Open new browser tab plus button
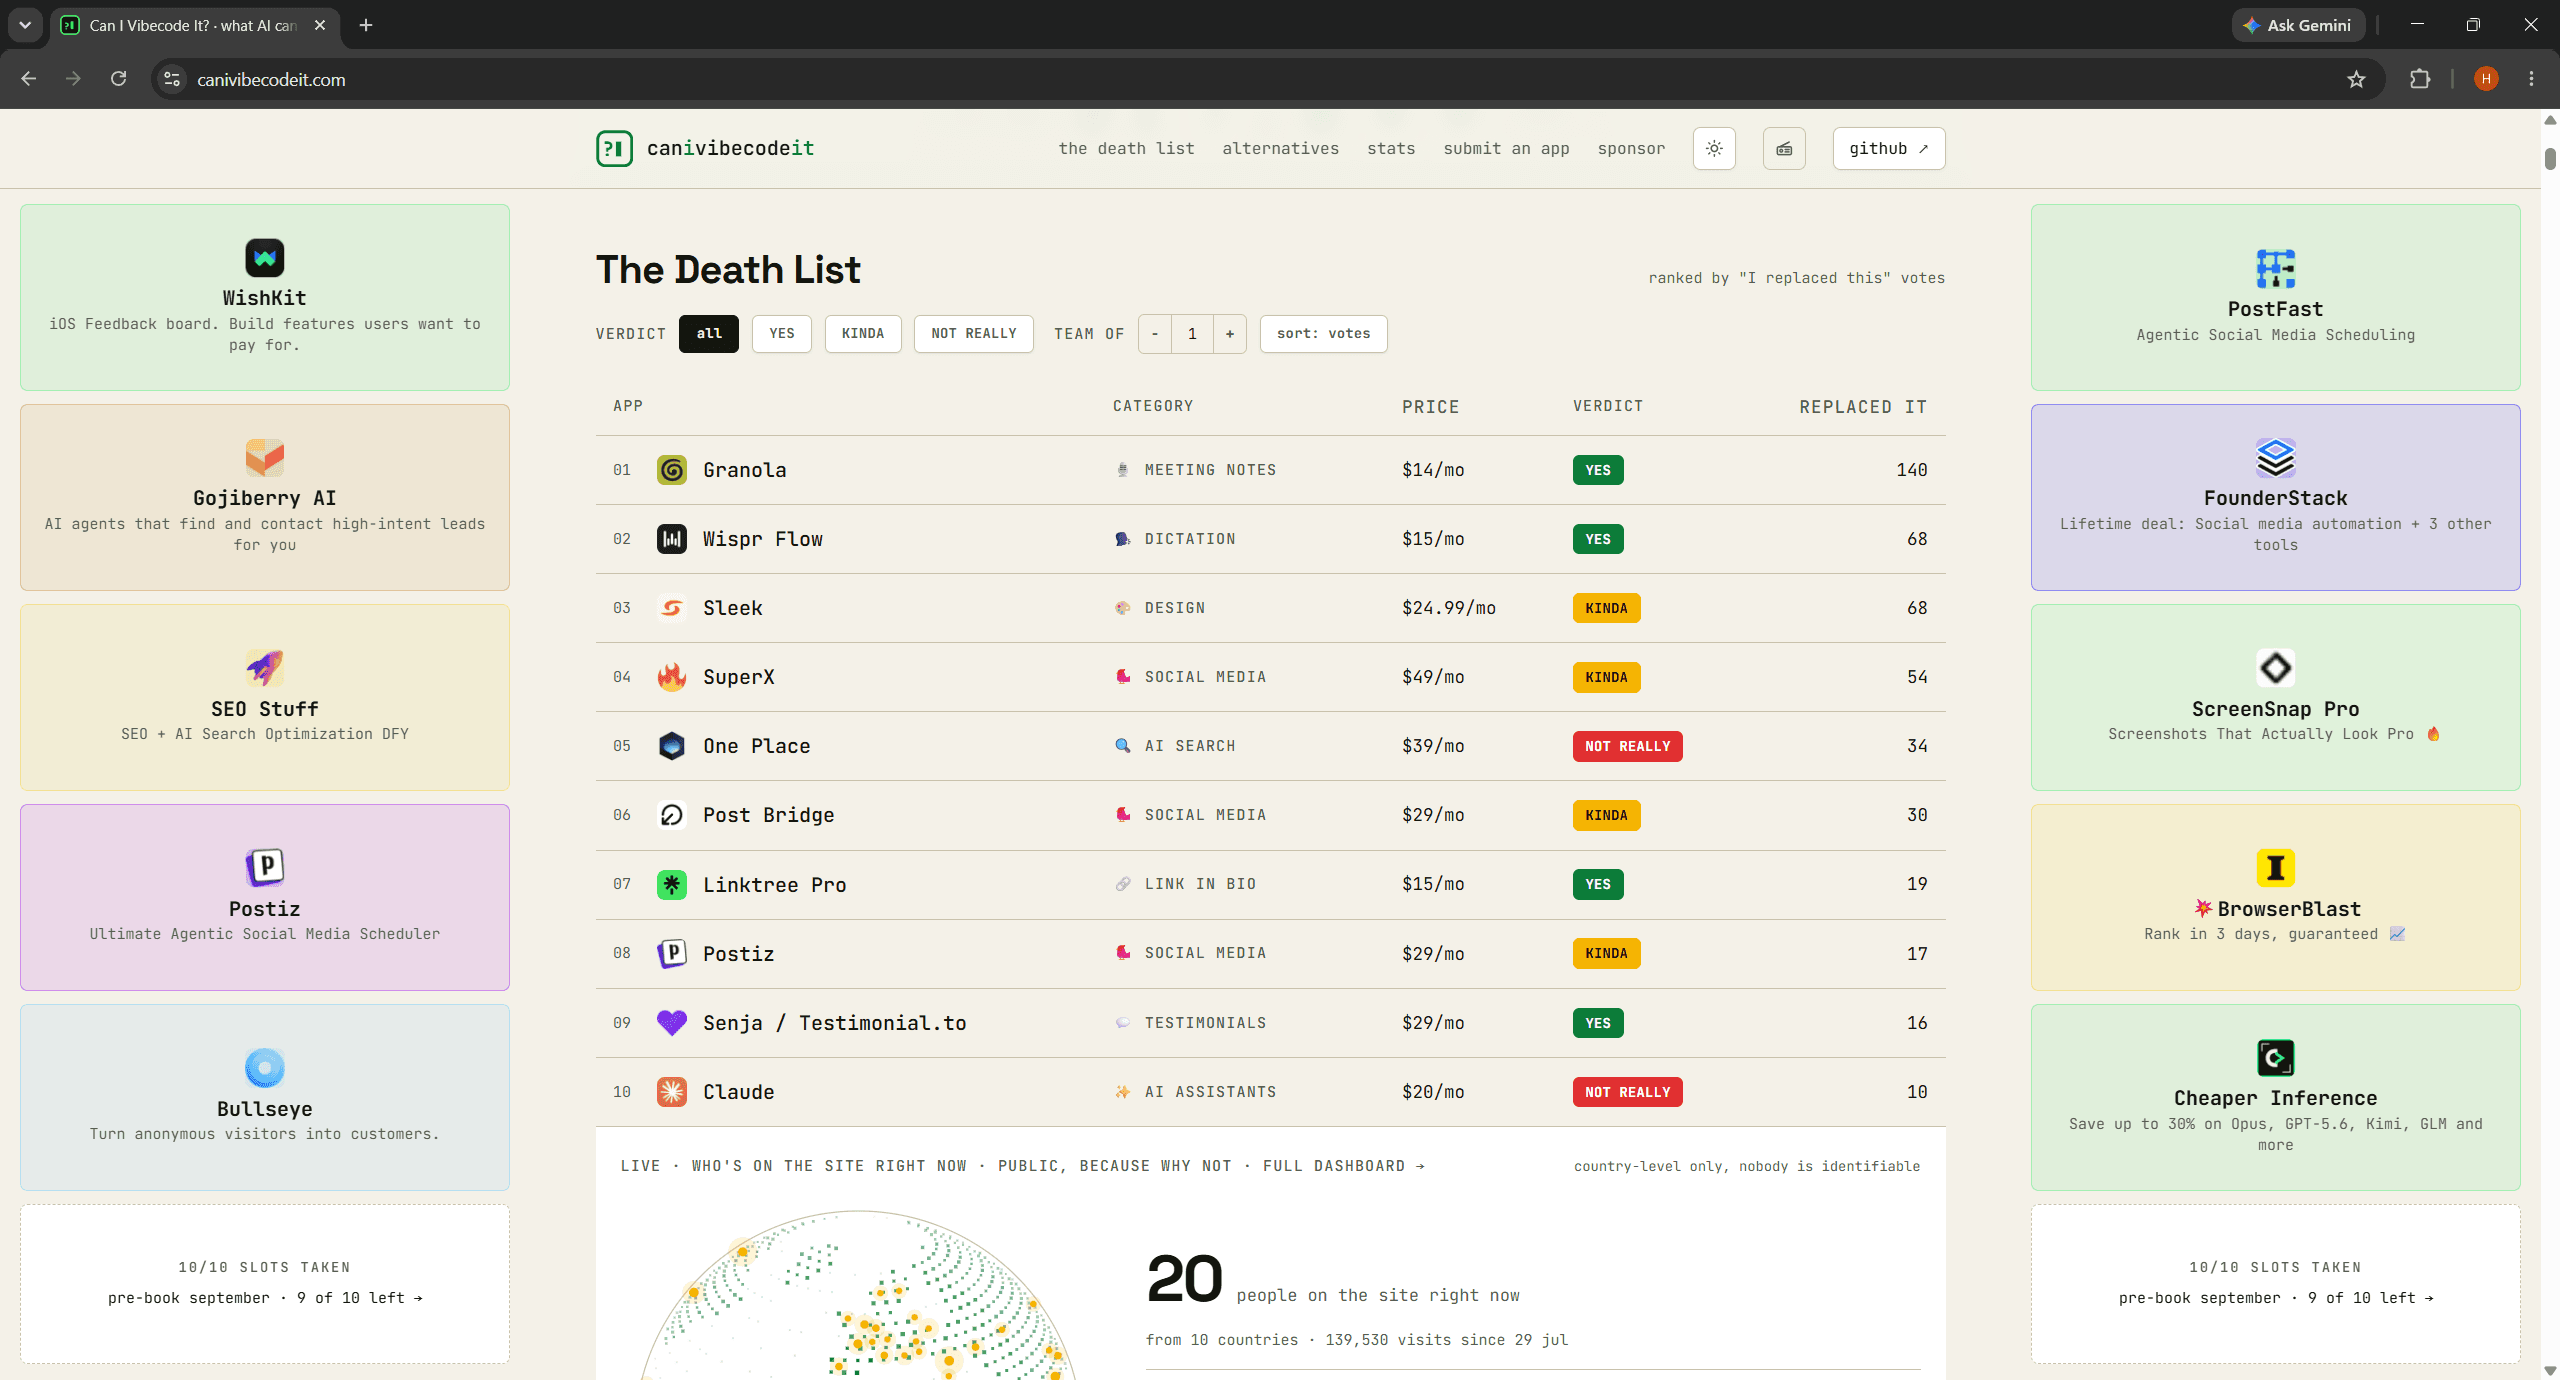Viewport: 2560px width, 1380px height. click(x=366, y=25)
